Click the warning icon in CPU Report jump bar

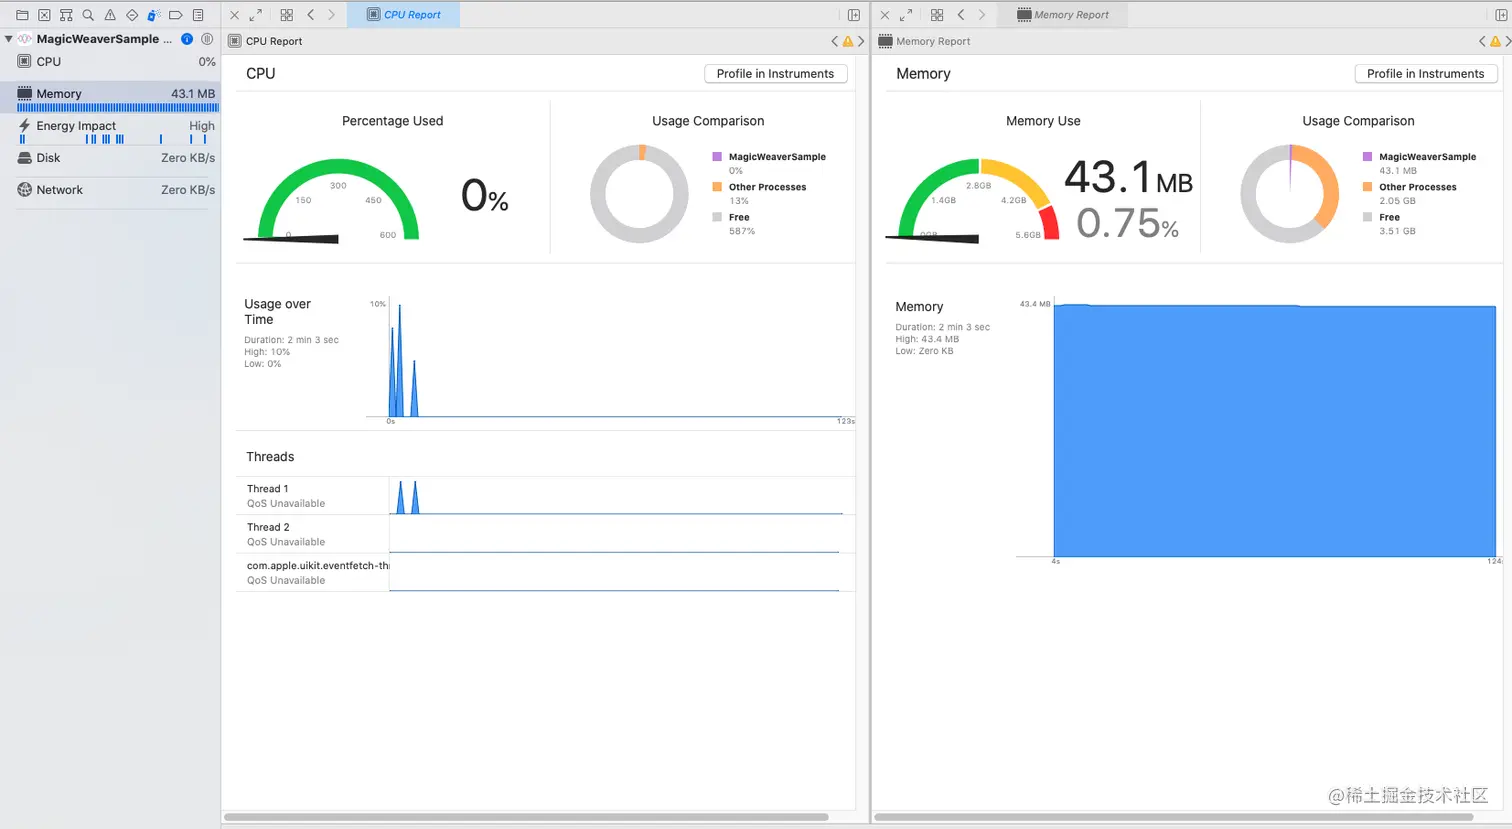point(848,41)
